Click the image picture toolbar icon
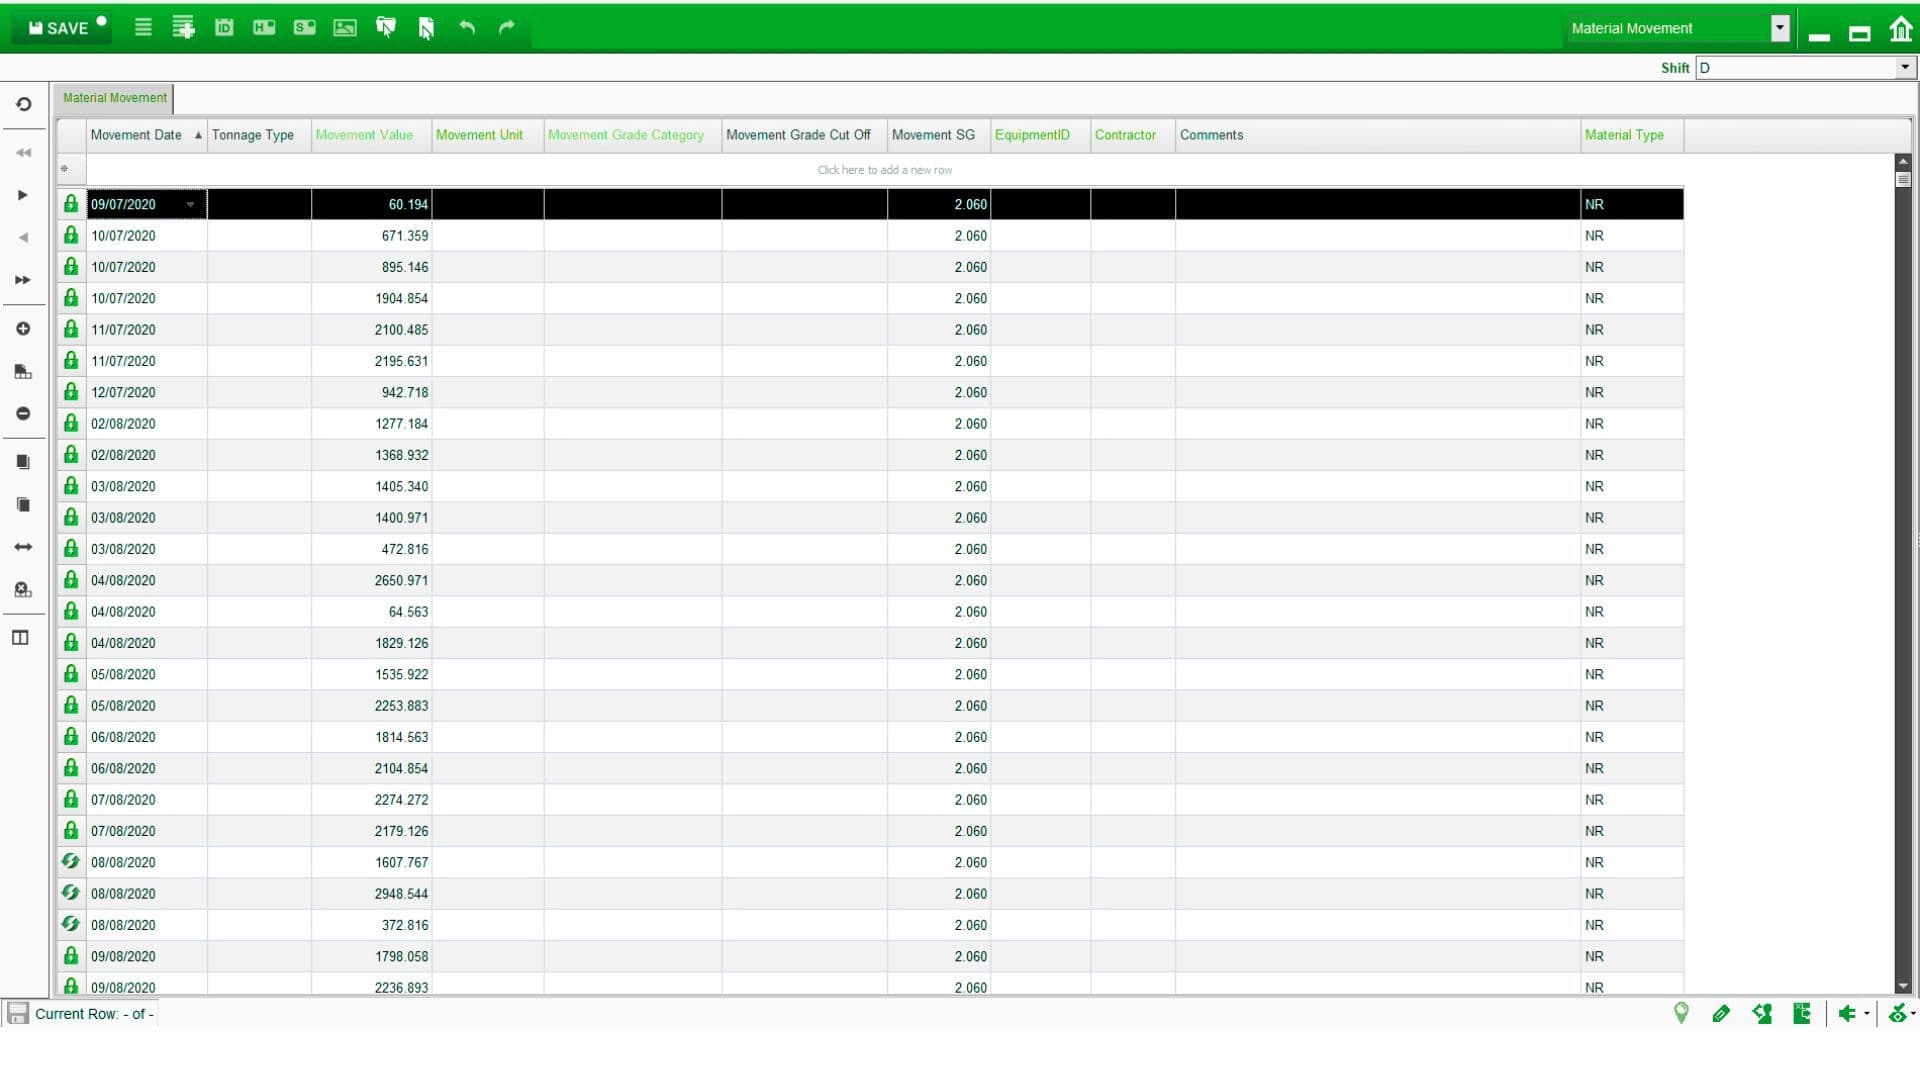This screenshot has height=1080, width=1920. [x=345, y=28]
